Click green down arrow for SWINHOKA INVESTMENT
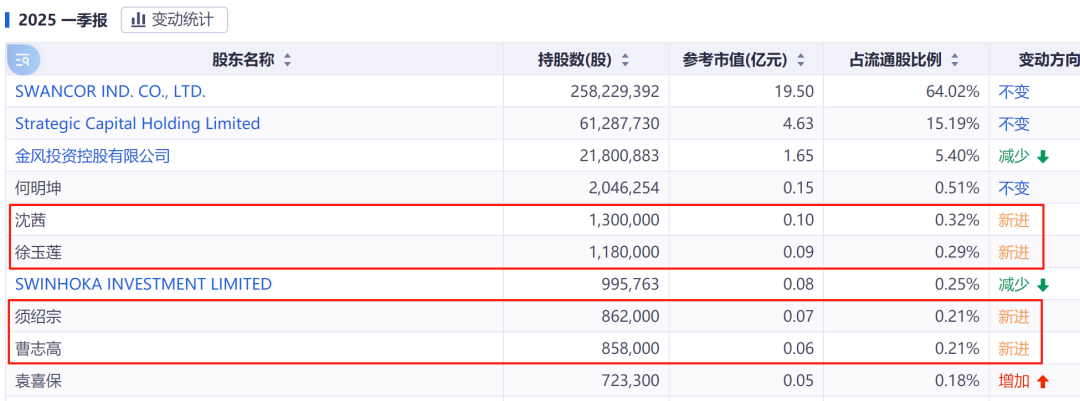Viewport: 1080px width, 401px height. tap(1042, 285)
